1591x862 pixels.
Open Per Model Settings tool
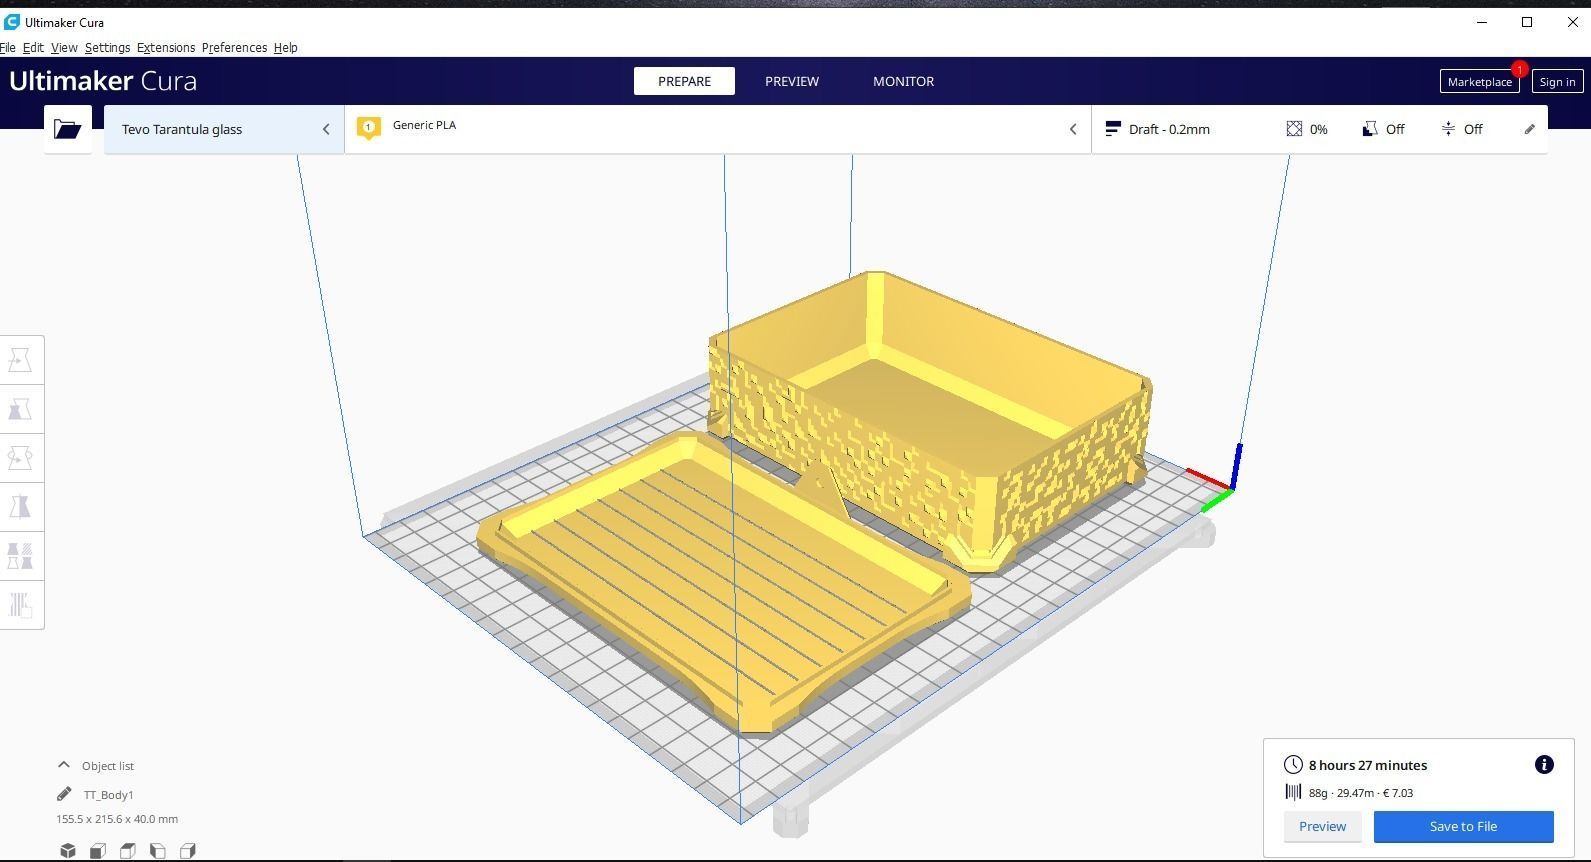point(20,556)
